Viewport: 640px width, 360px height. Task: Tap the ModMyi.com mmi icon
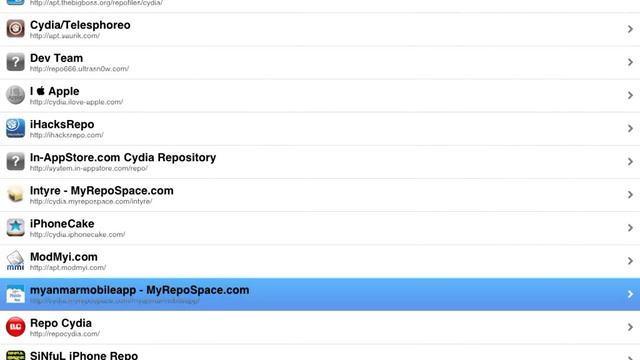click(x=16, y=260)
